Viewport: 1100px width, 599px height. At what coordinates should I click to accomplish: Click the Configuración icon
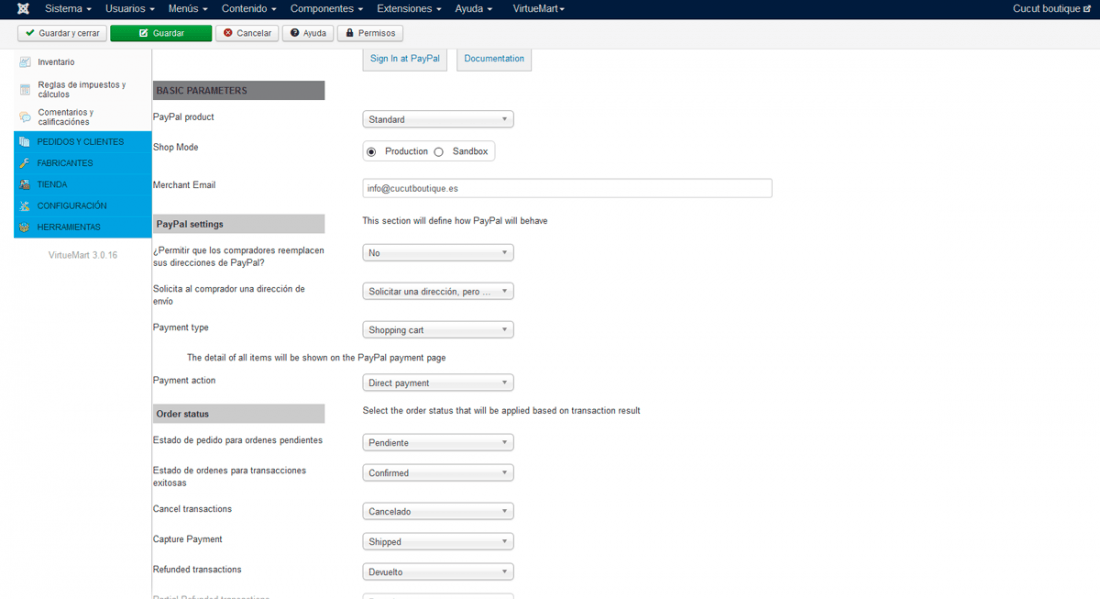click(25, 206)
